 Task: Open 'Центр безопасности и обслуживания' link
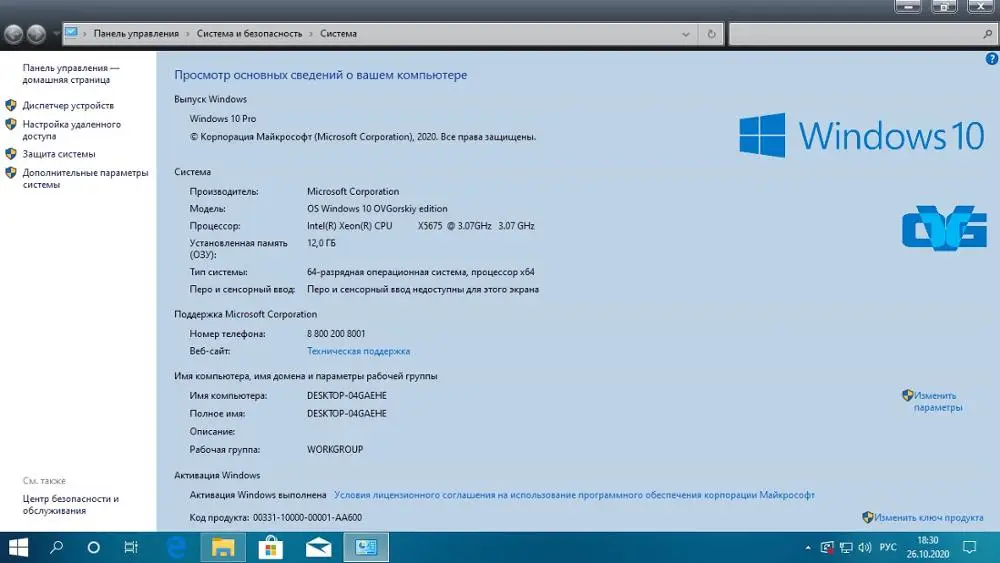71,504
